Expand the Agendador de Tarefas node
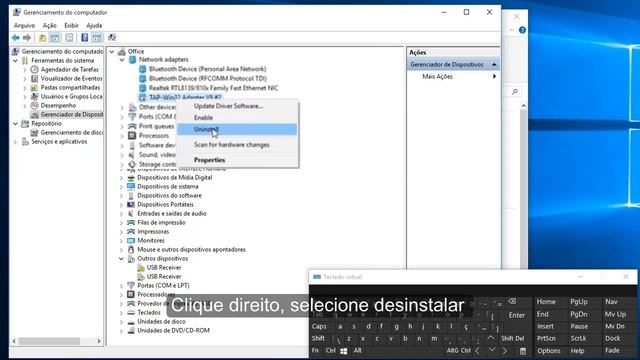The image size is (640, 360). [25, 70]
